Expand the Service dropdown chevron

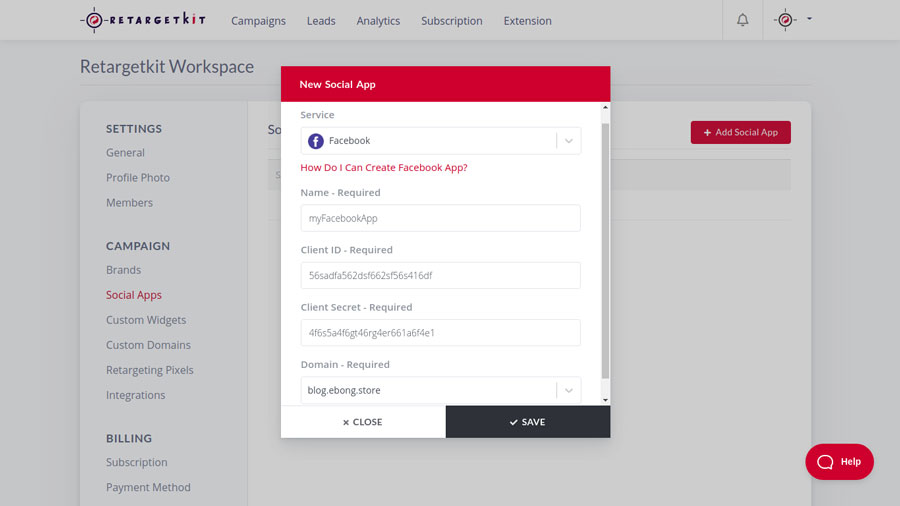click(568, 141)
